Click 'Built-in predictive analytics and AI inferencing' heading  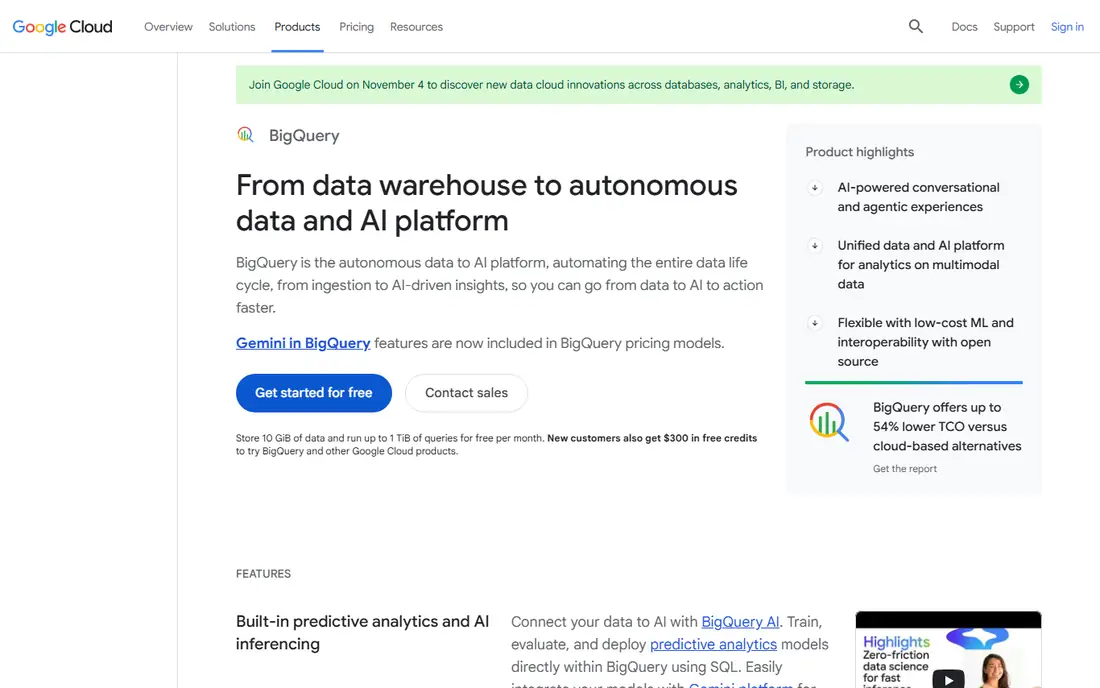point(362,633)
